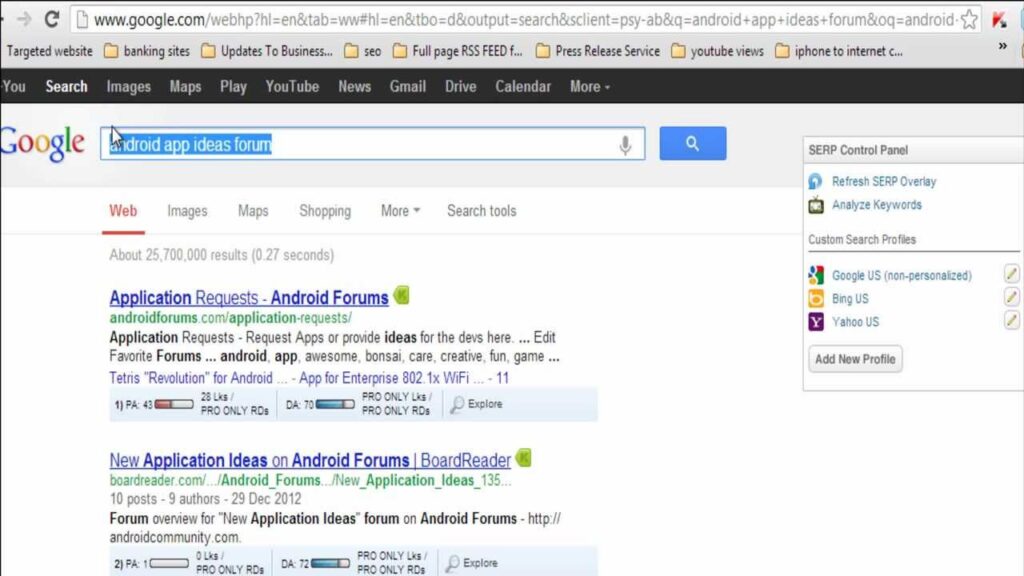Screen dimensions: 1024x576
Task: Edit the Bing US profile pencil
Action: (x=1011, y=297)
